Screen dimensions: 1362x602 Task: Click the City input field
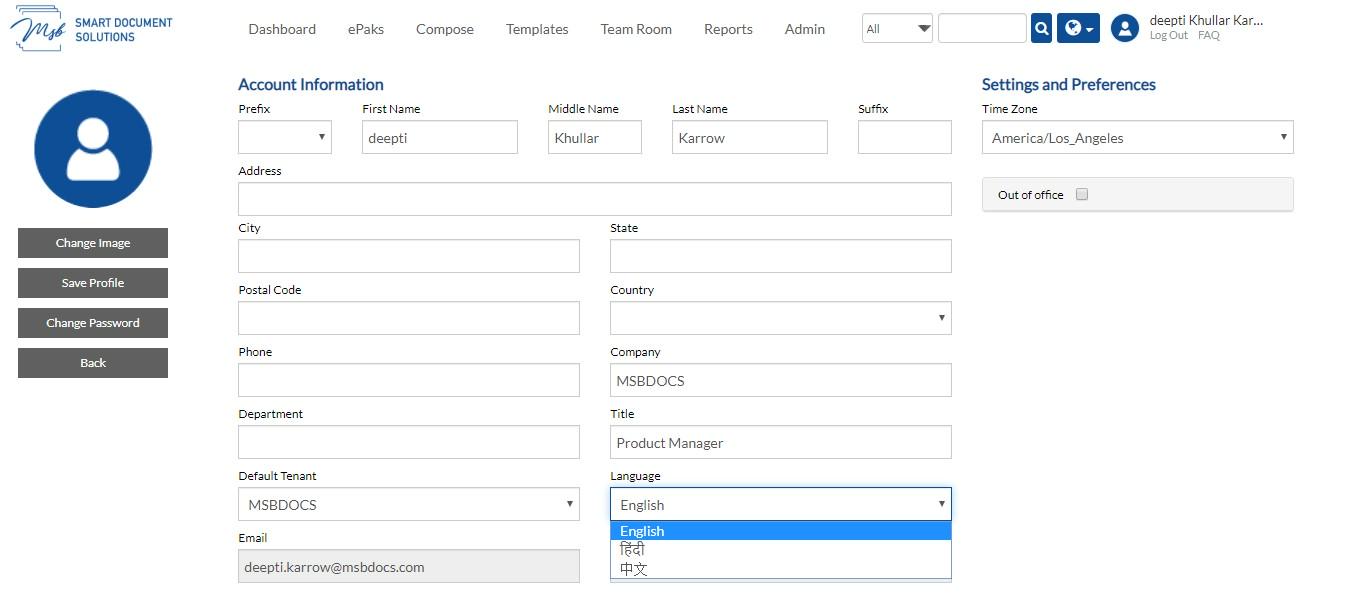point(409,256)
